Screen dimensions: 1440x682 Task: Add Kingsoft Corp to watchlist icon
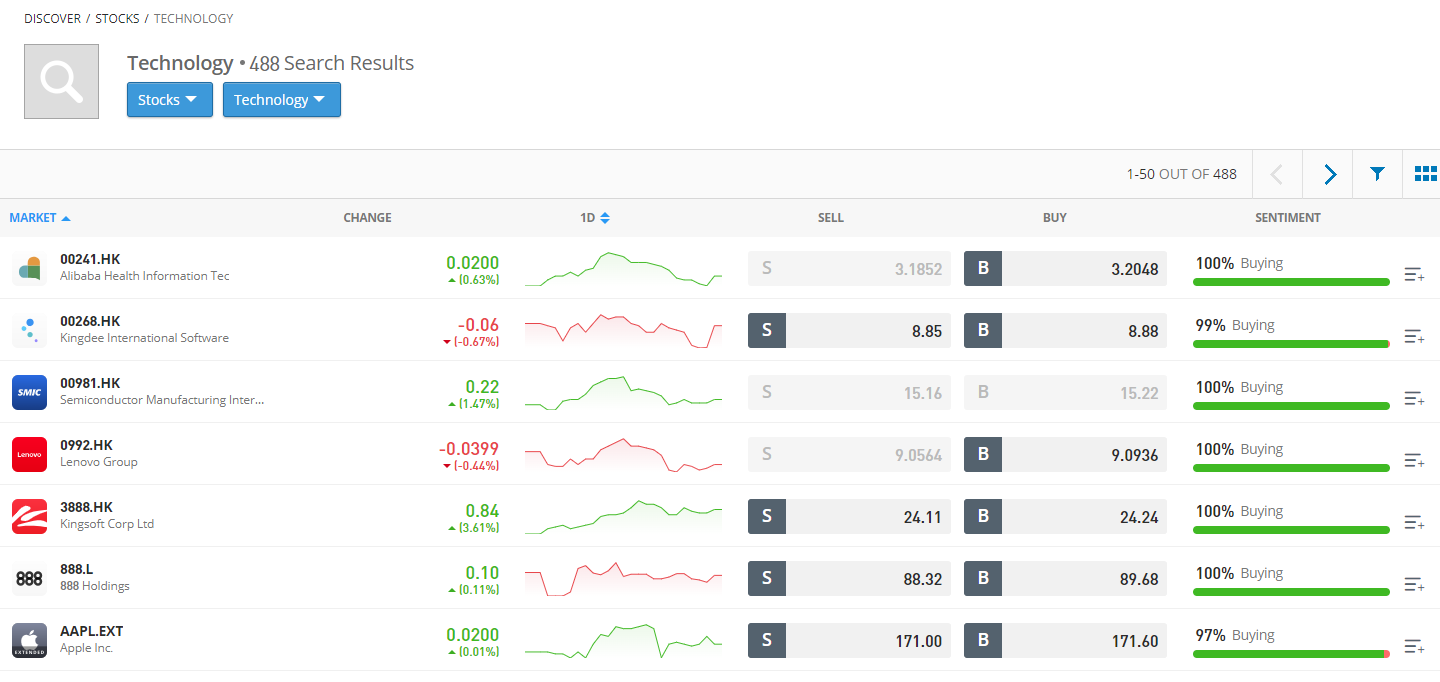click(1413, 522)
